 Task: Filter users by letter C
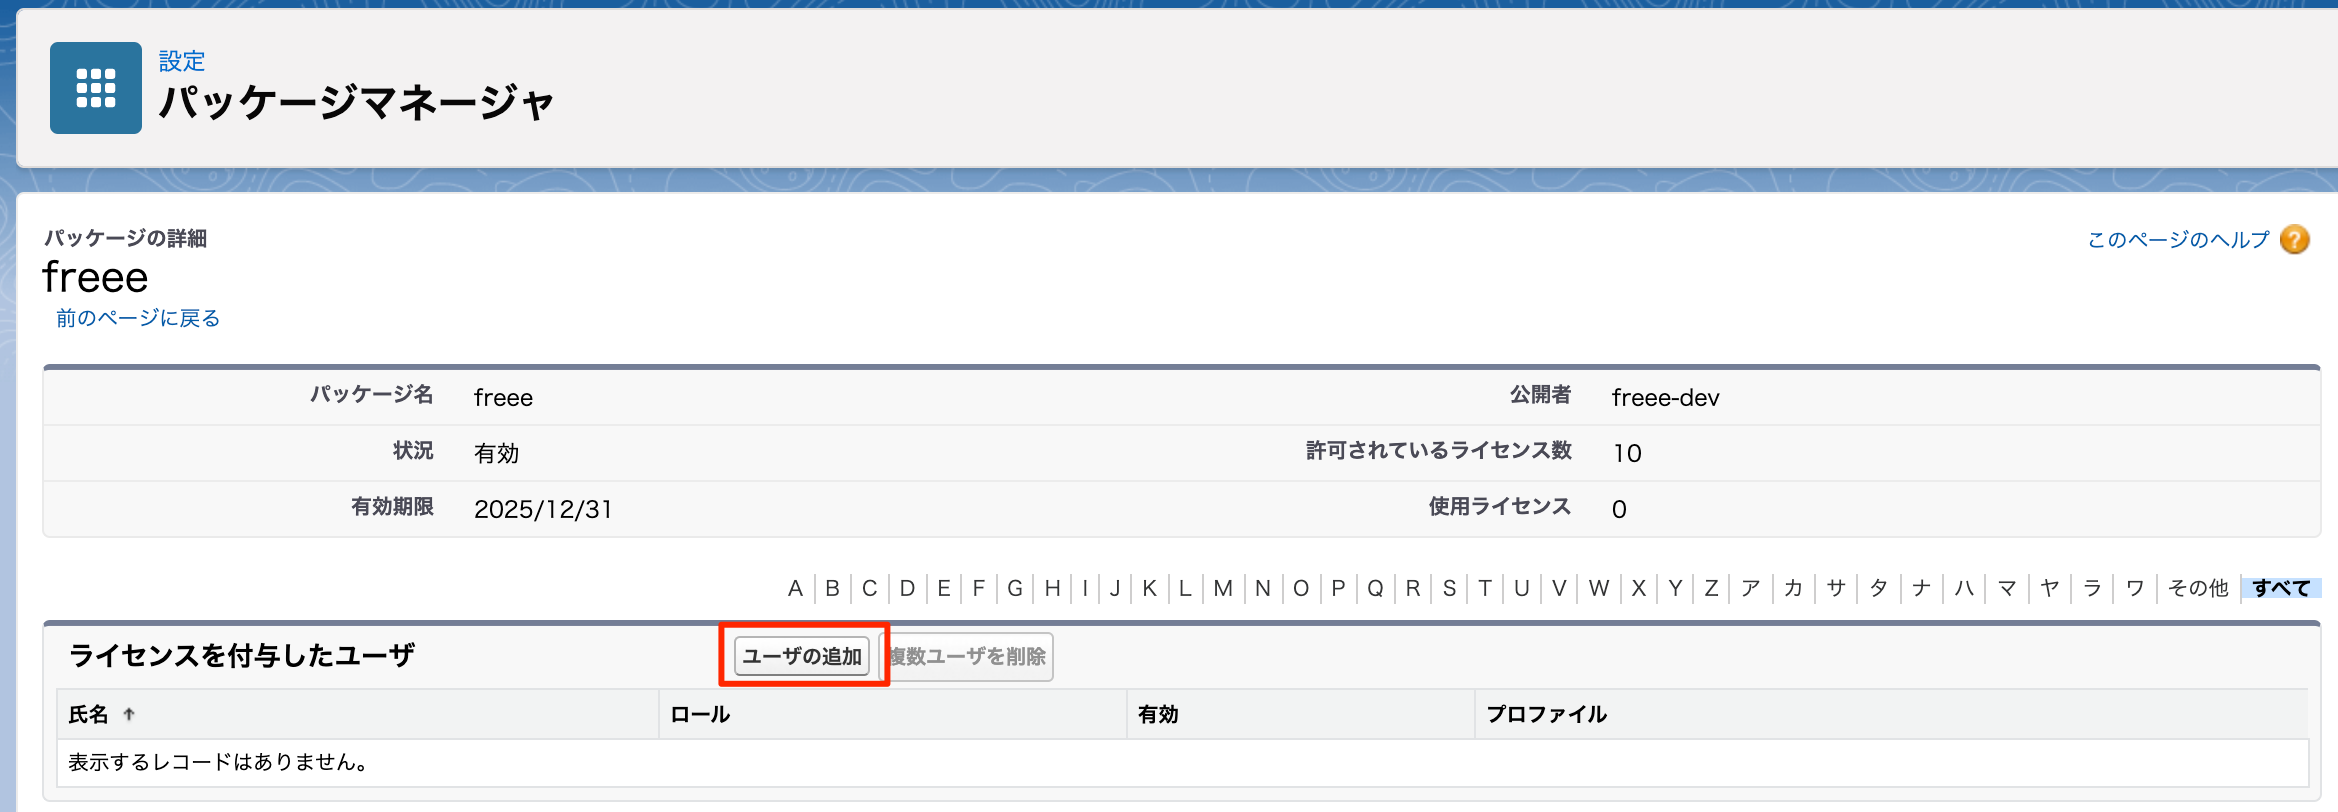pos(869,588)
